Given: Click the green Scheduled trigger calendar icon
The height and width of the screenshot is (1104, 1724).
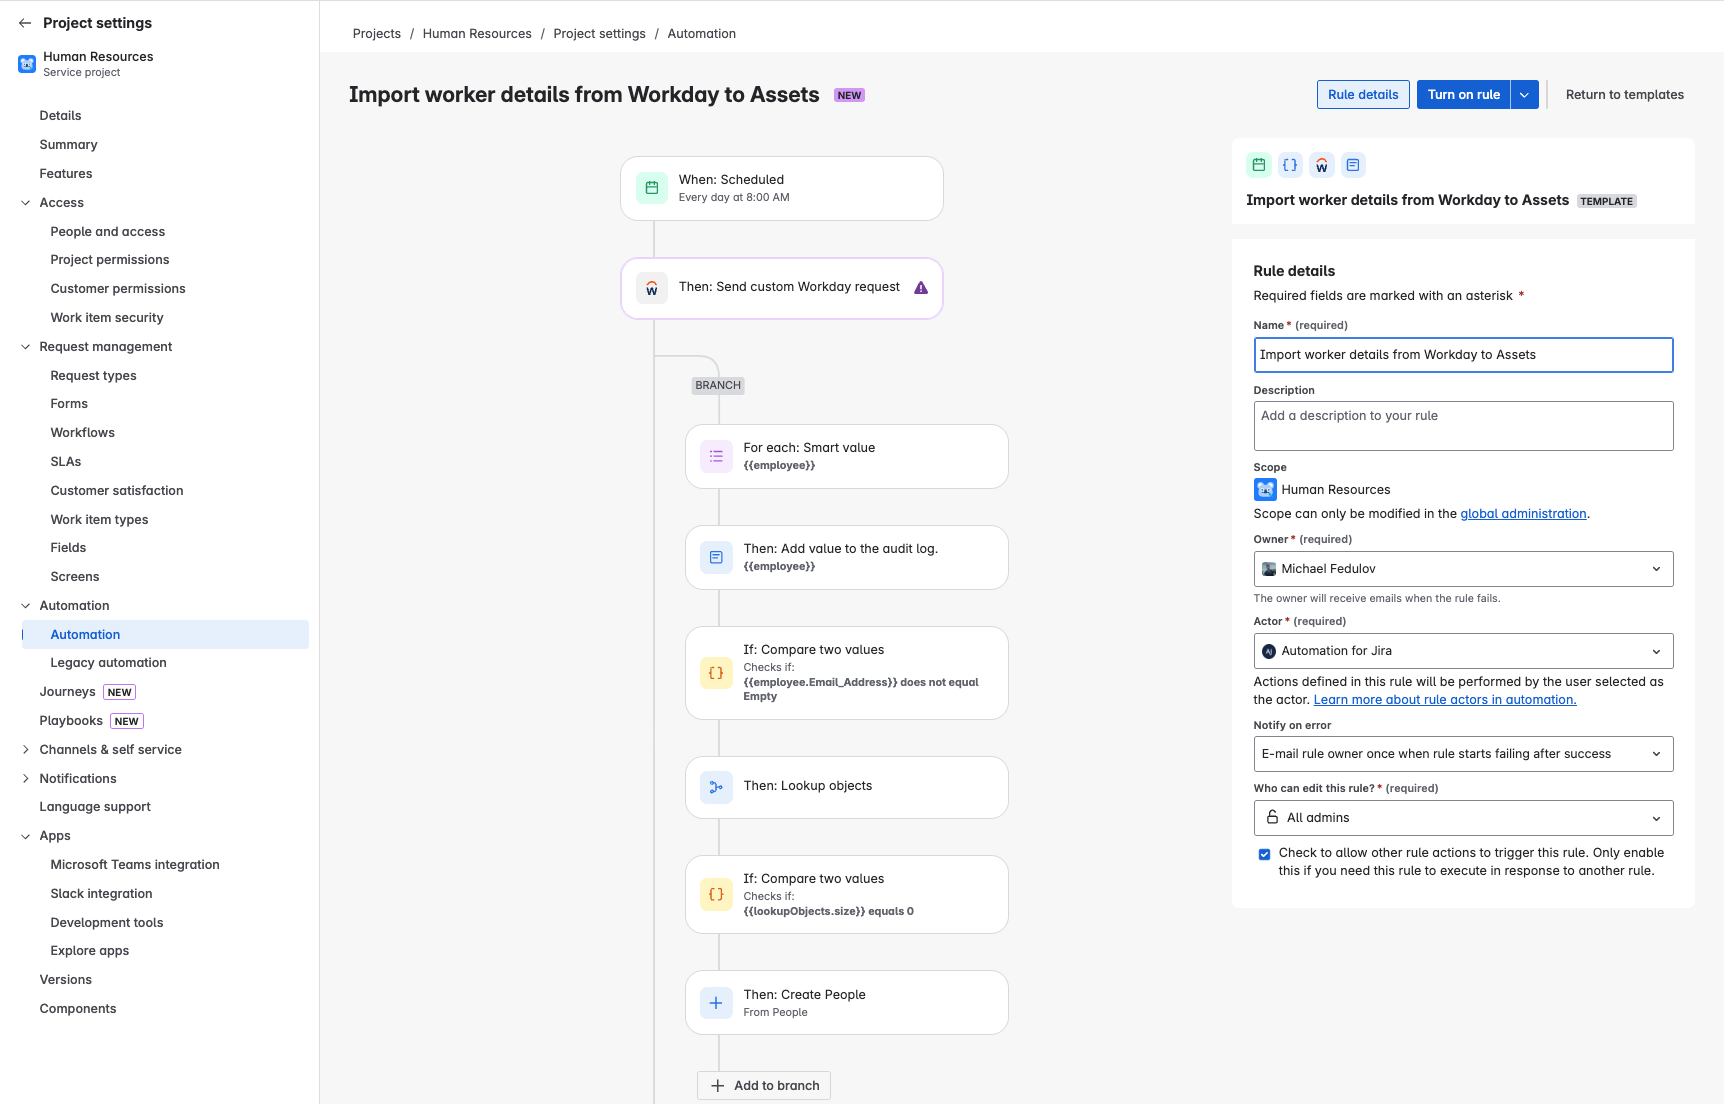Looking at the screenshot, I should (x=651, y=188).
